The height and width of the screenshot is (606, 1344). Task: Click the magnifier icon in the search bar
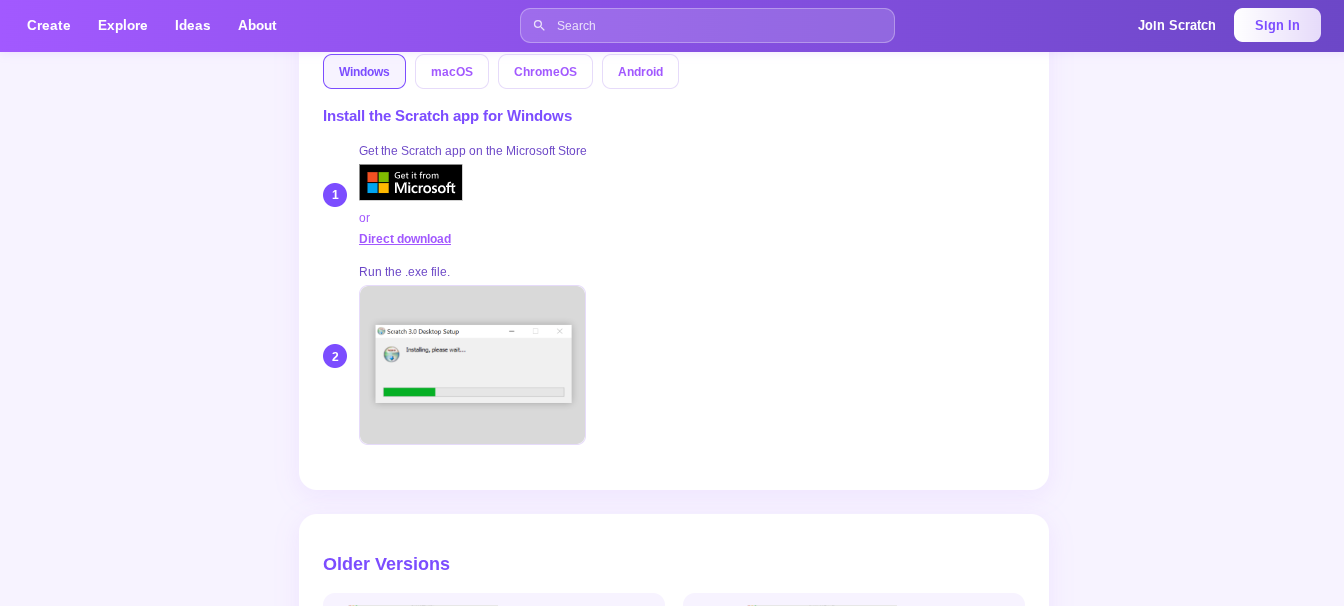(x=539, y=26)
